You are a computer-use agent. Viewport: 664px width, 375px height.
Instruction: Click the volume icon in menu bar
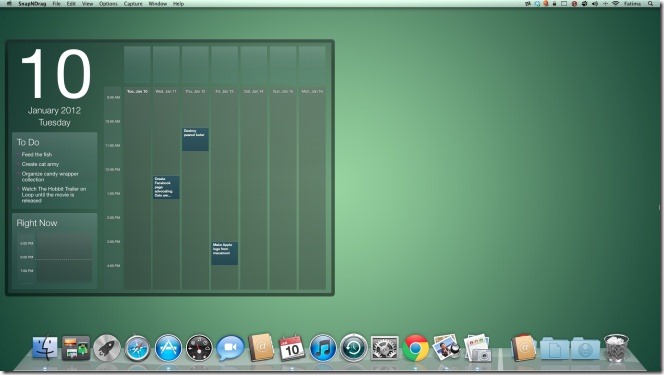(x=595, y=3)
